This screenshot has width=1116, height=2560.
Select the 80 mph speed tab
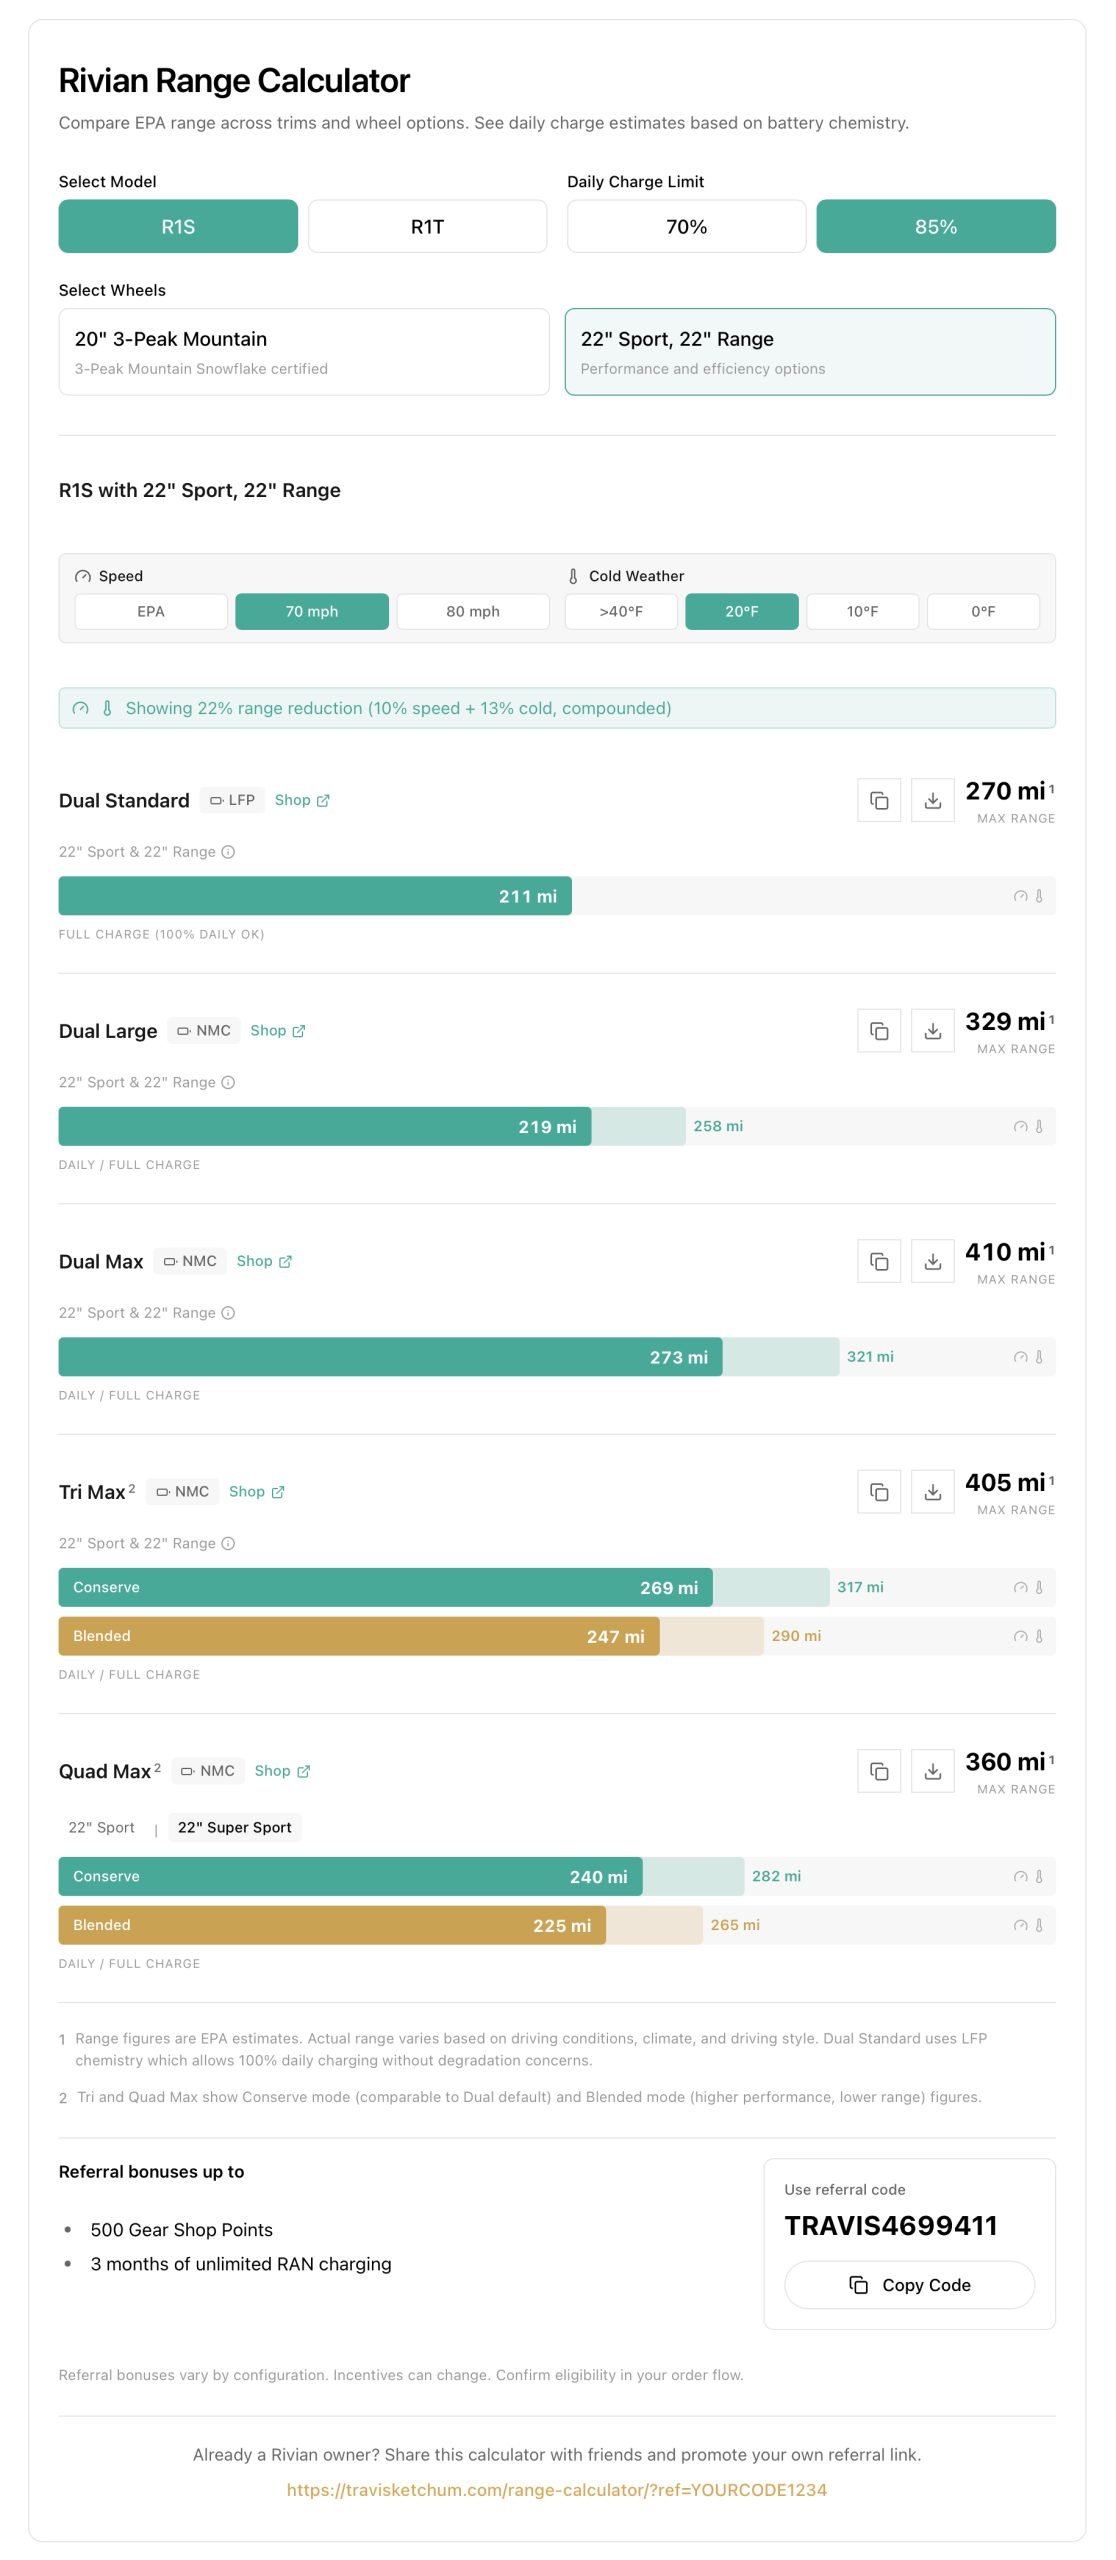click(472, 611)
